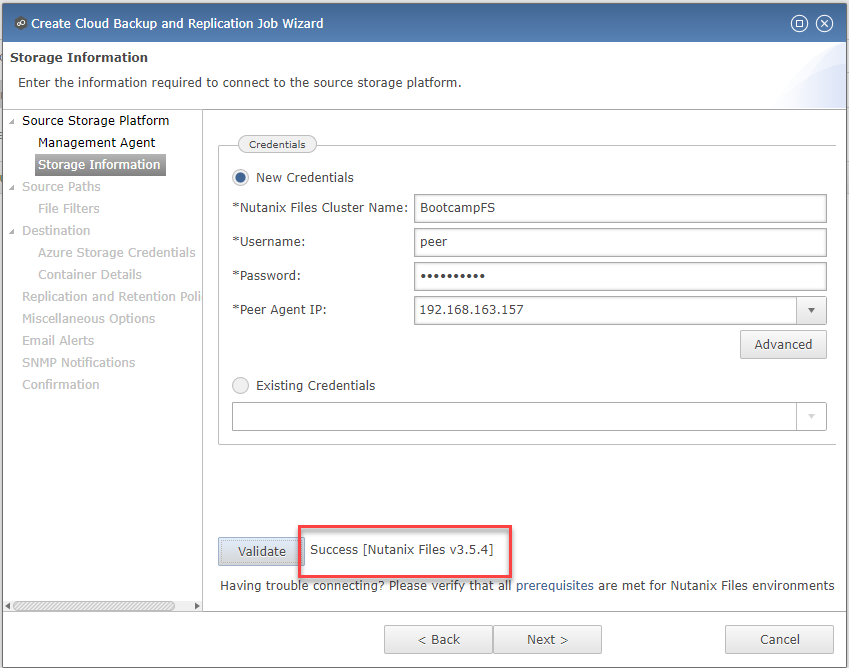Select the Storage Information step
Image resolution: width=849 pixels, height=668 pixels.
(100, 165)
